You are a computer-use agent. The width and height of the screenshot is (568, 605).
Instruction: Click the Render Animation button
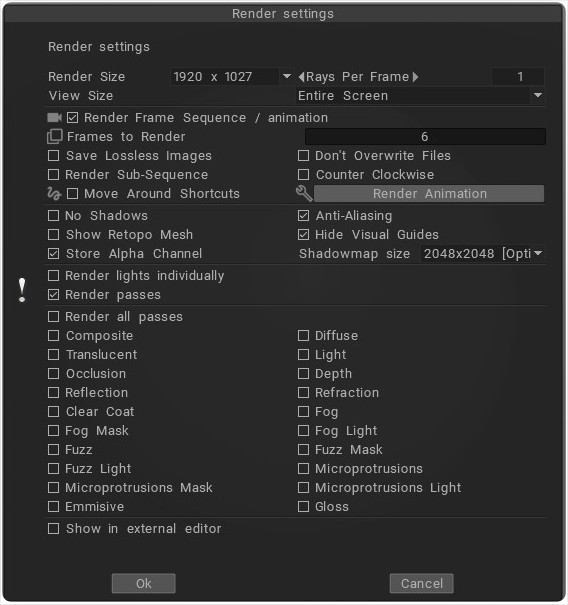pos(429,193)
